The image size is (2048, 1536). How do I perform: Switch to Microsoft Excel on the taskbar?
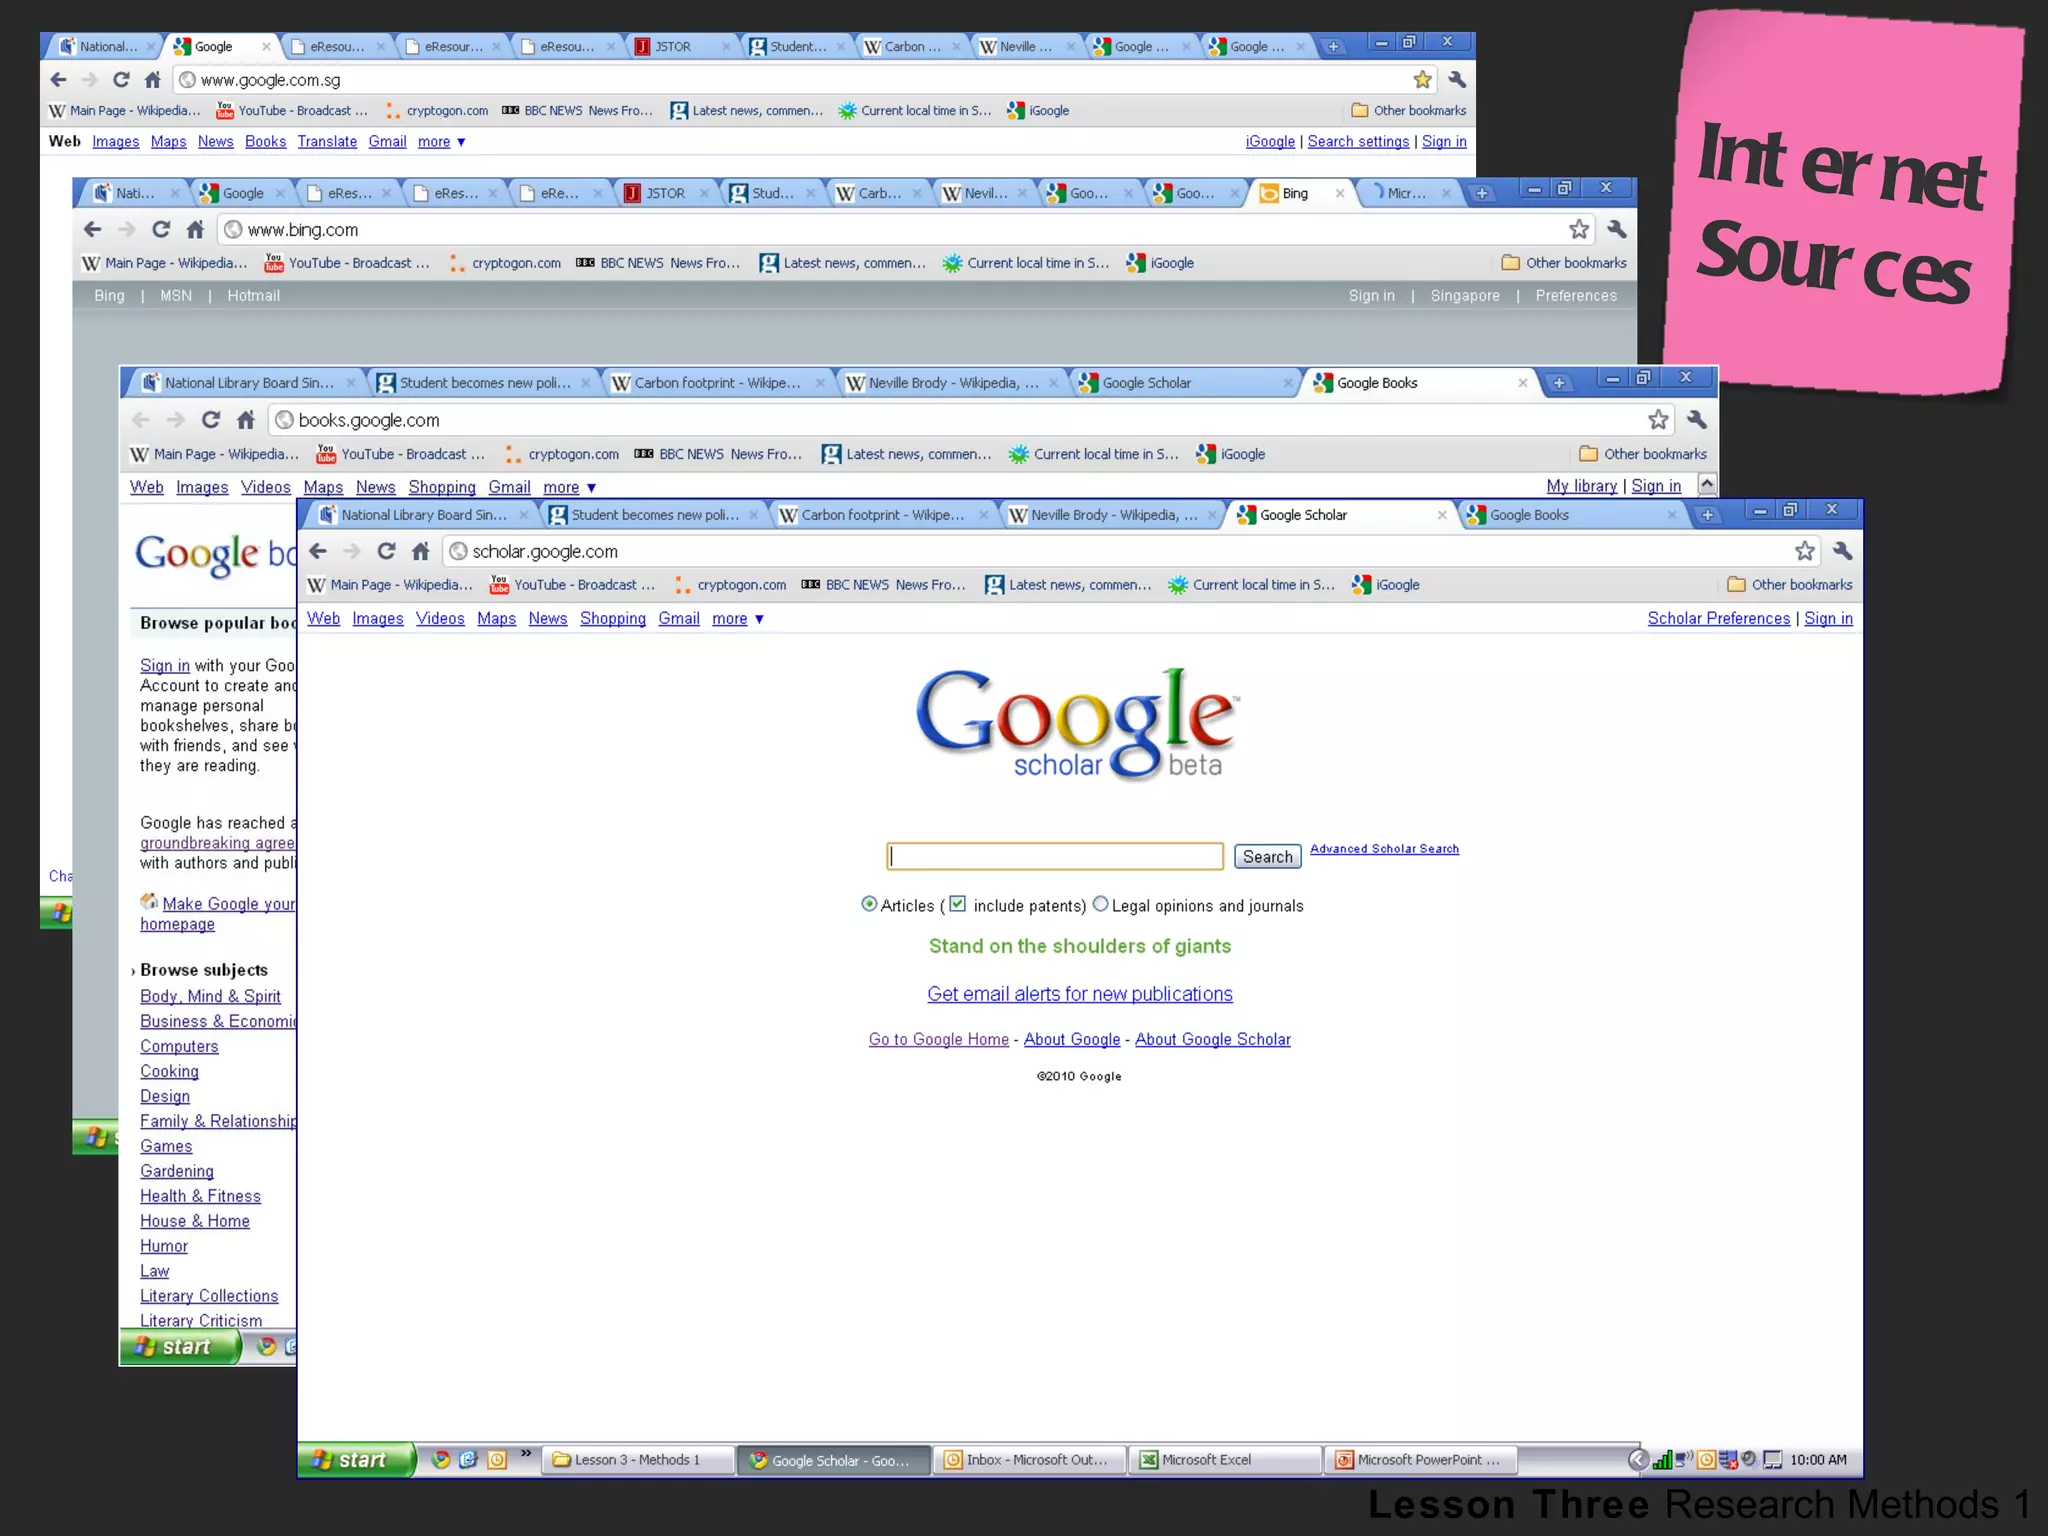[1225, 1460]
